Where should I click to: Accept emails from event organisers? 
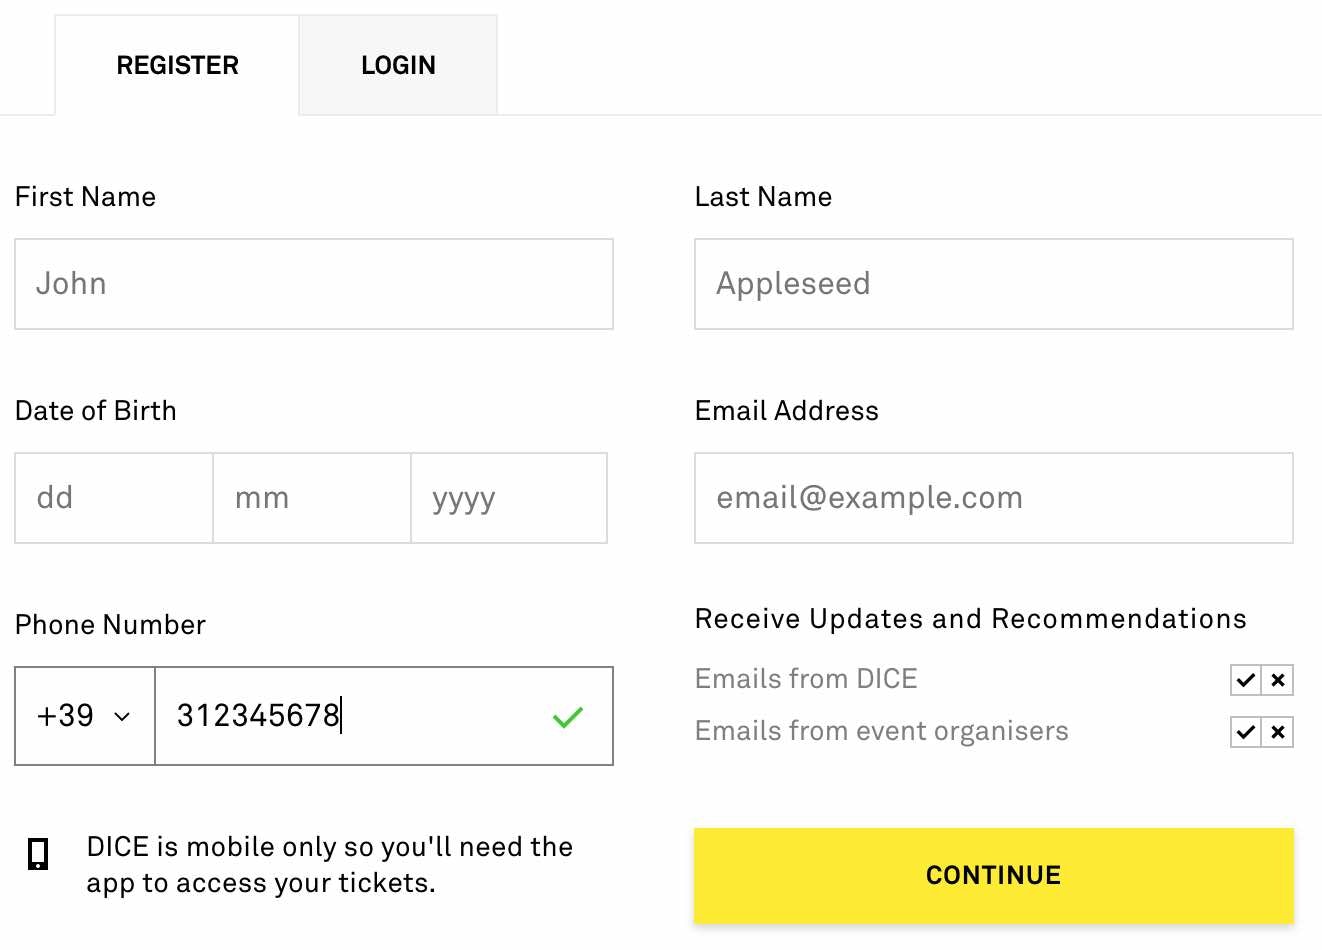click(x=1245, y=732)
